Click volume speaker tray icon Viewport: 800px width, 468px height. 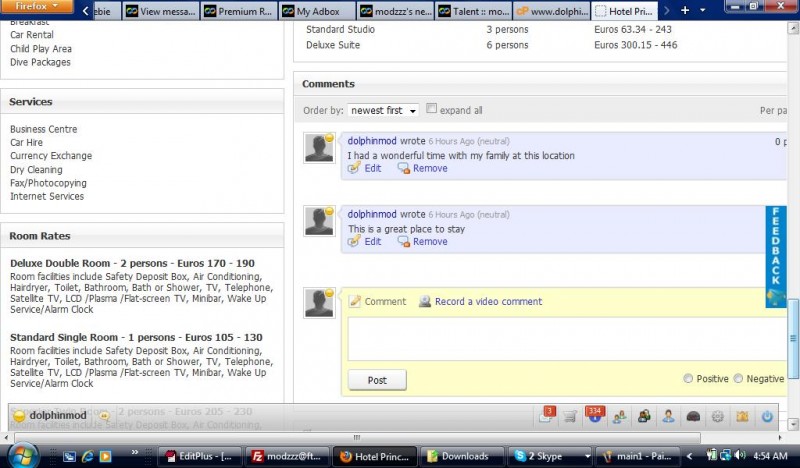[x=740, y=455]
